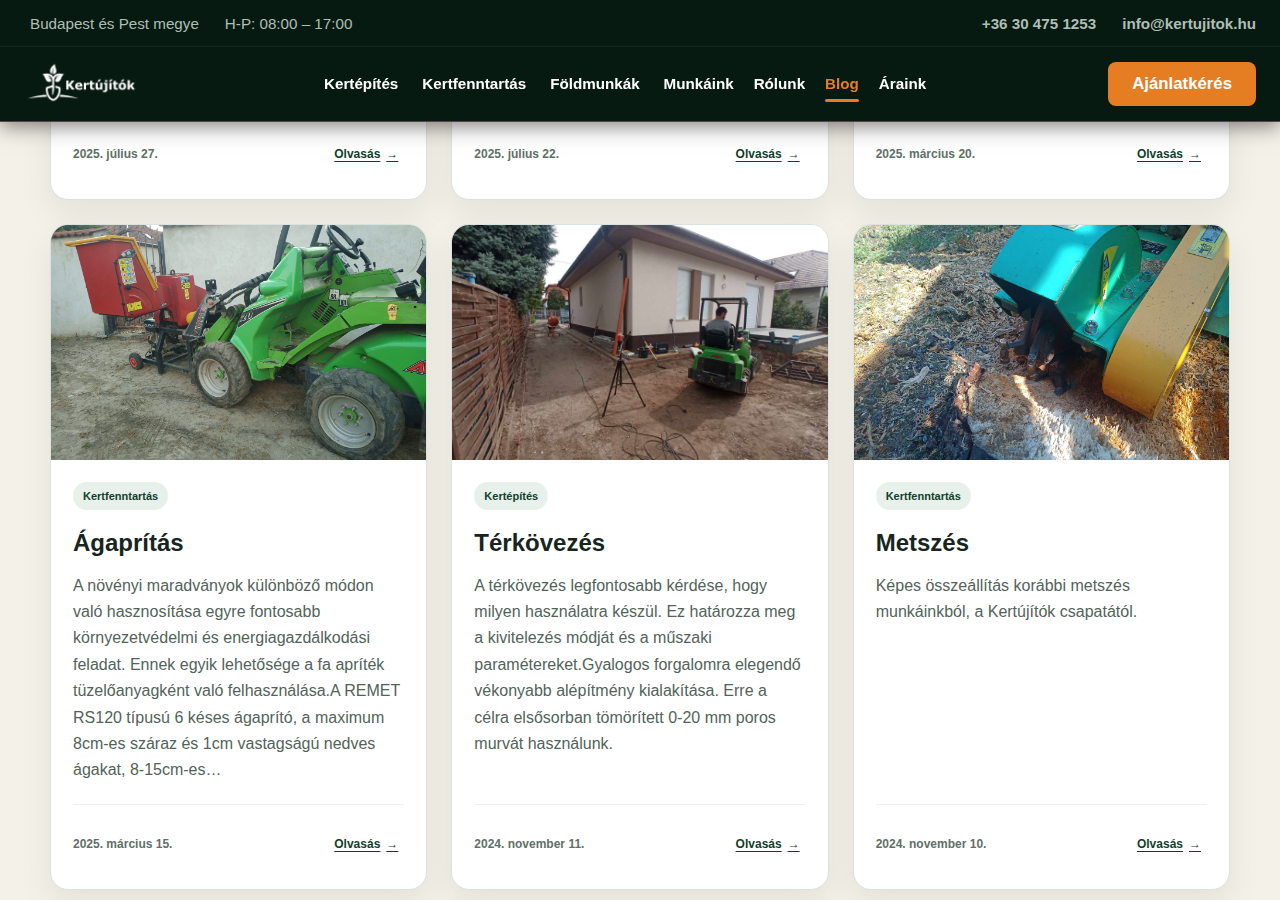
Task: Click the Ágaprítás excerpt paragraph
Action: pyautogui.click(x=238, y=677)
